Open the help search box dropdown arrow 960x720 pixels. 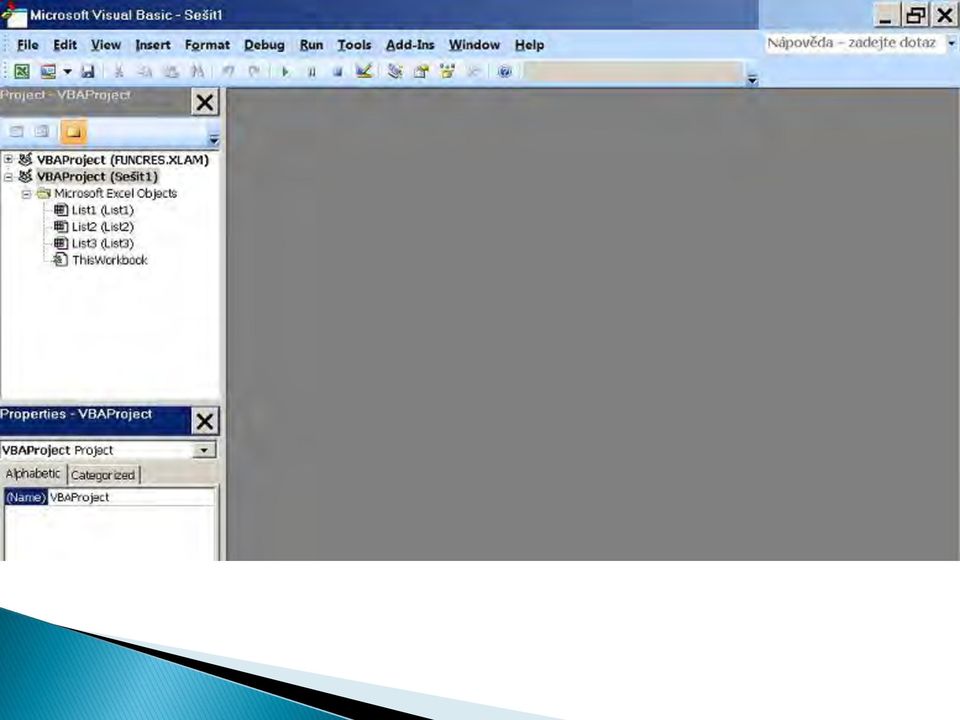tap(951, 43)
